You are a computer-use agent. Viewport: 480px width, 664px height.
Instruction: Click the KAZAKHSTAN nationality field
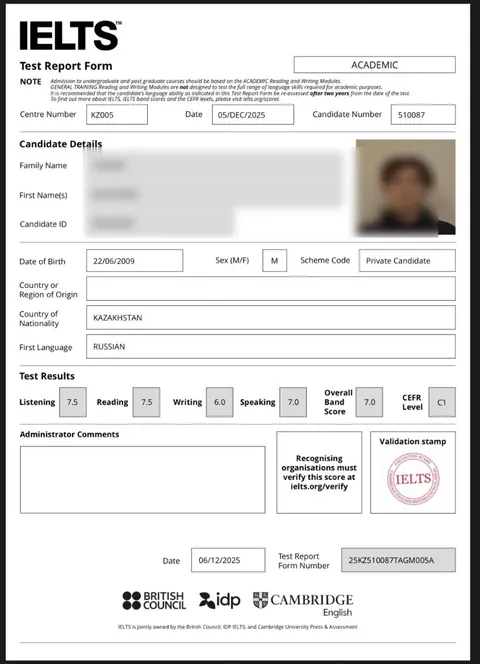click(271, 318)
